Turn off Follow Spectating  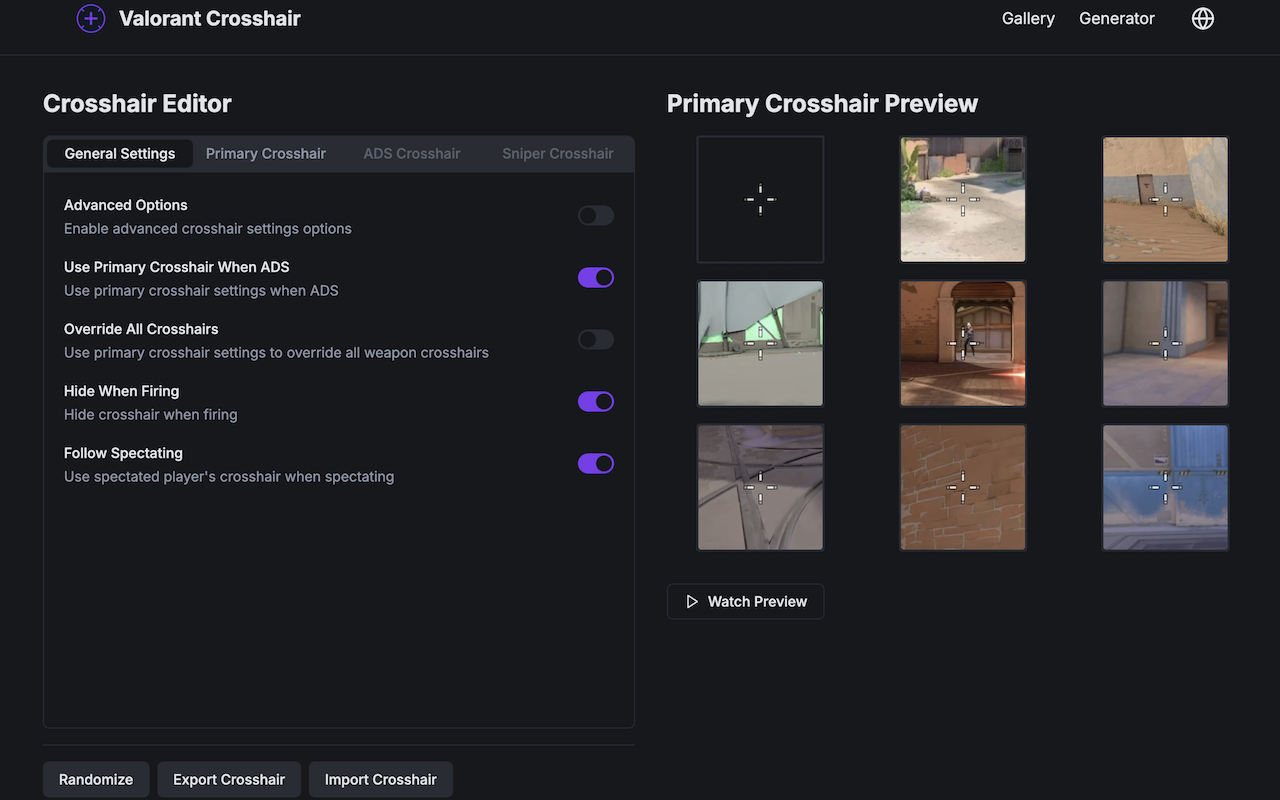595,463
